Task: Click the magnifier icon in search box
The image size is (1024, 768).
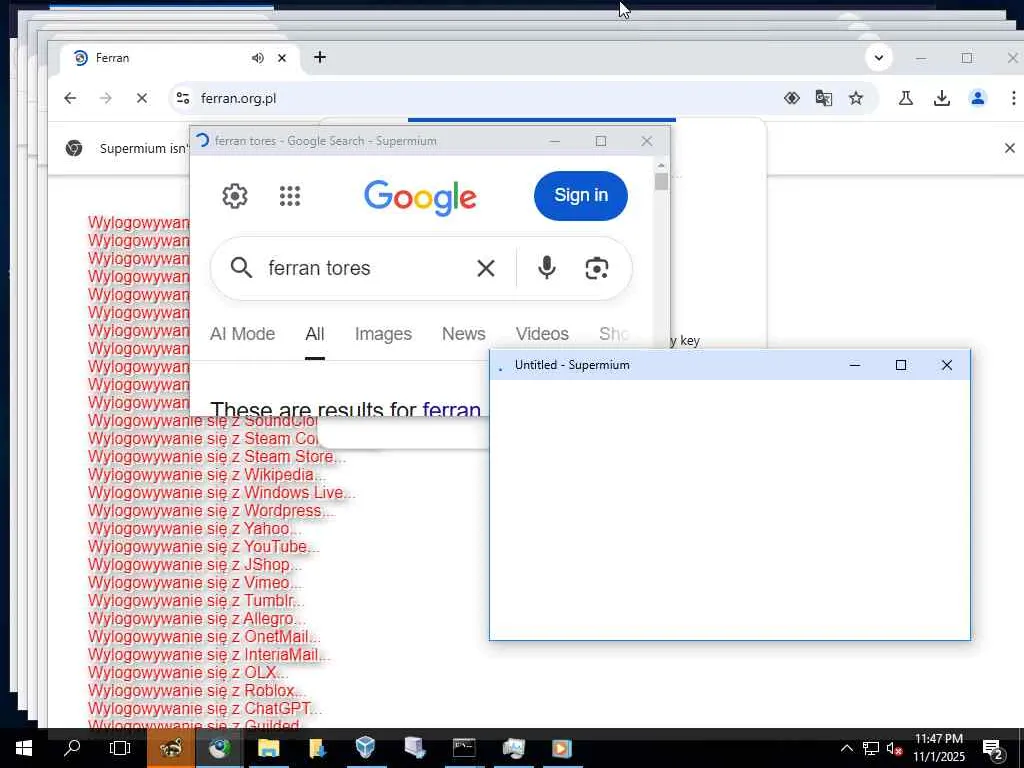Action: pyautogui.click(x=241, y=268)
